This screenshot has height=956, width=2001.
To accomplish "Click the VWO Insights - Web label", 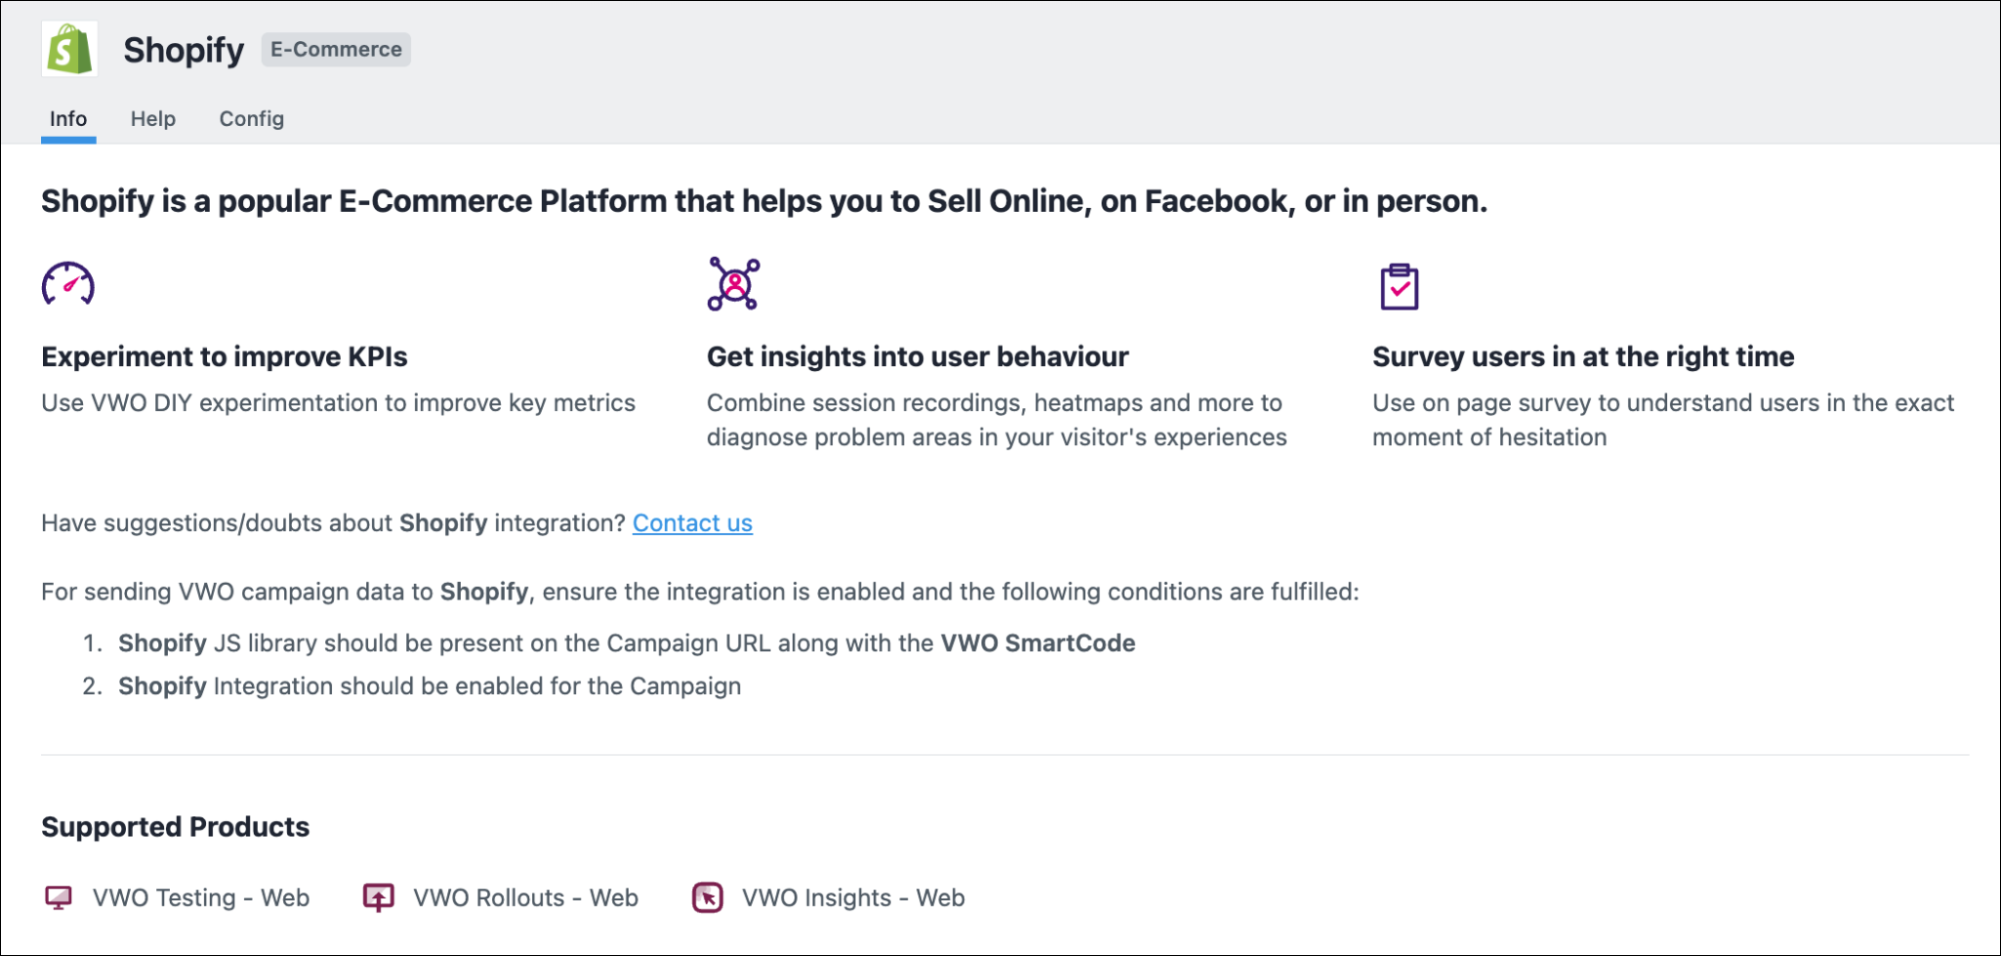I will [x=853, y=898].
